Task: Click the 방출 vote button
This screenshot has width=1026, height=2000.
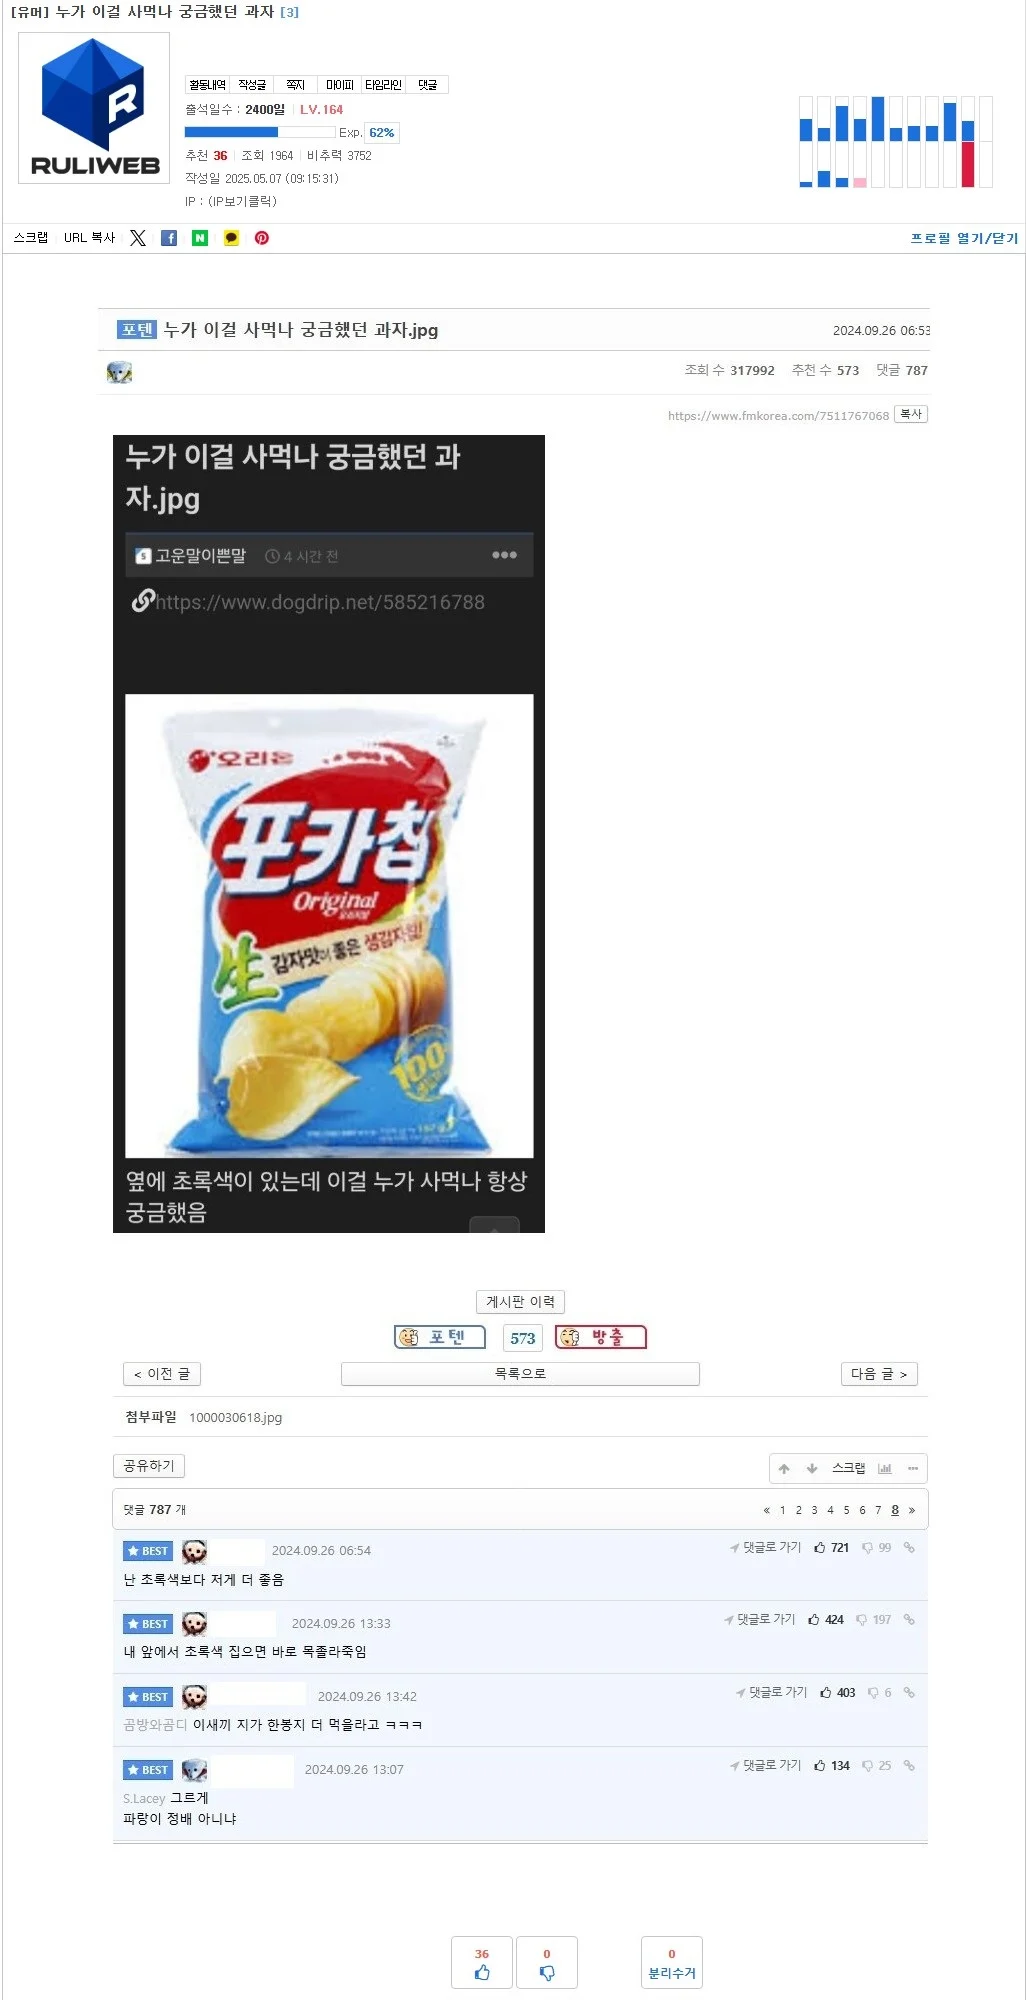Action: [601, 1337]
